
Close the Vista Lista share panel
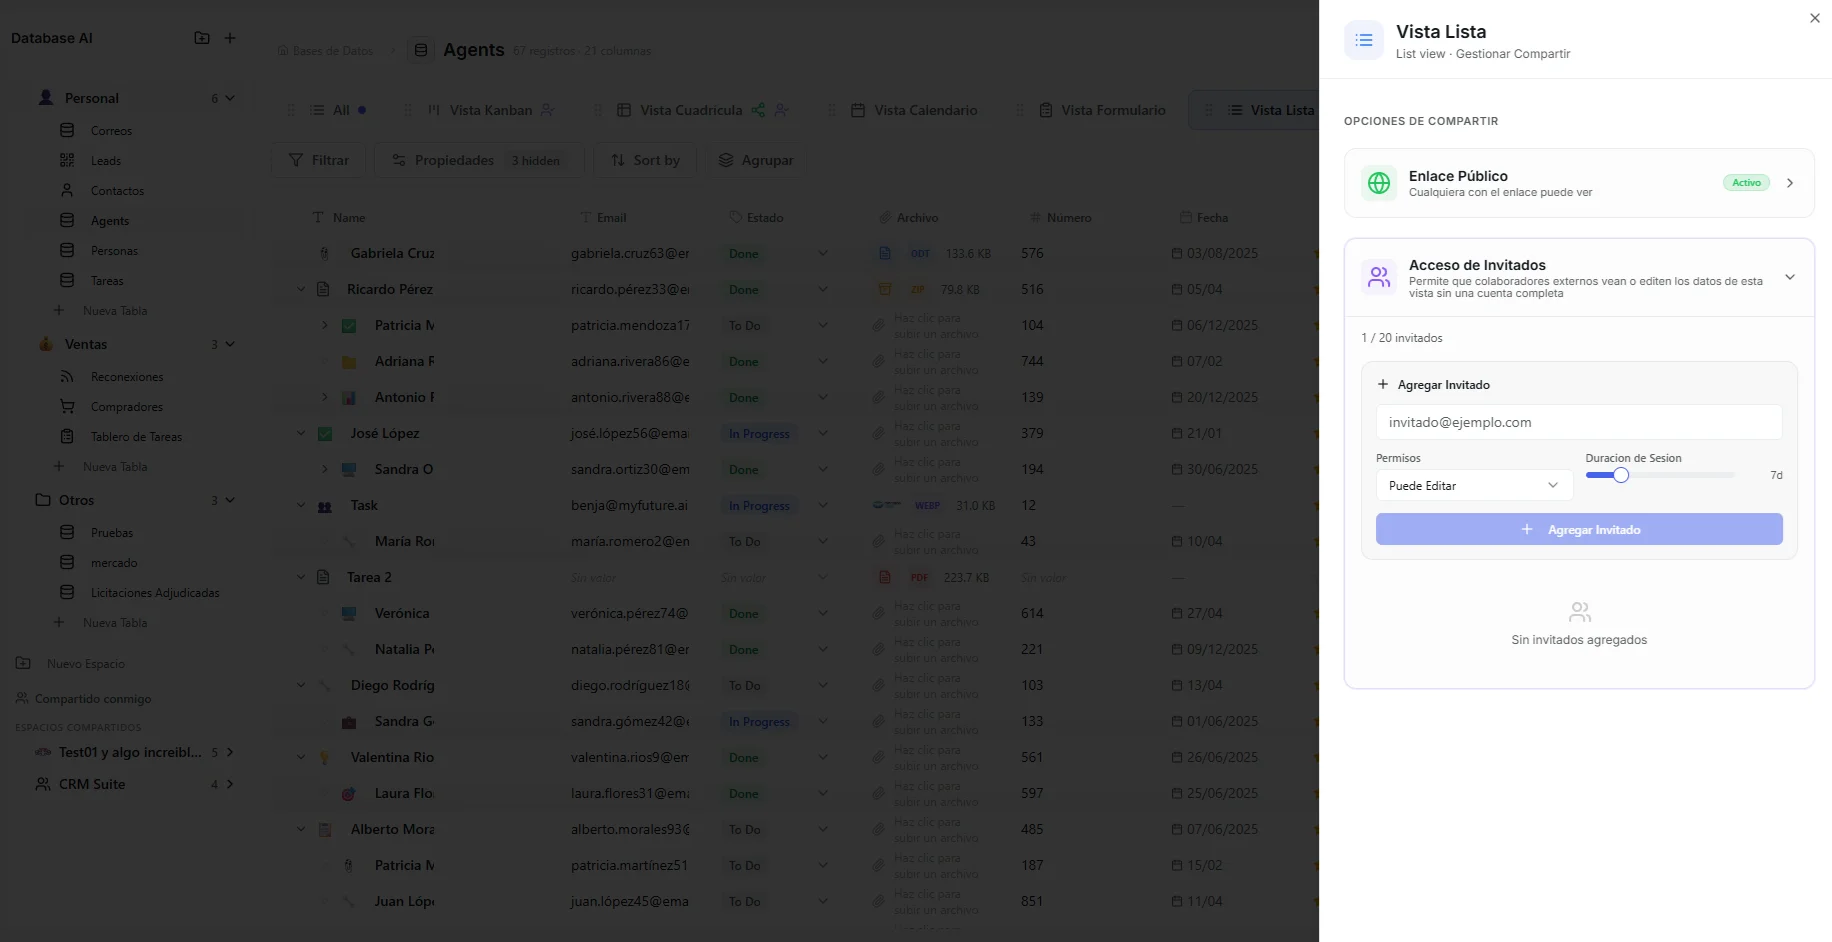pos(1815,18)
